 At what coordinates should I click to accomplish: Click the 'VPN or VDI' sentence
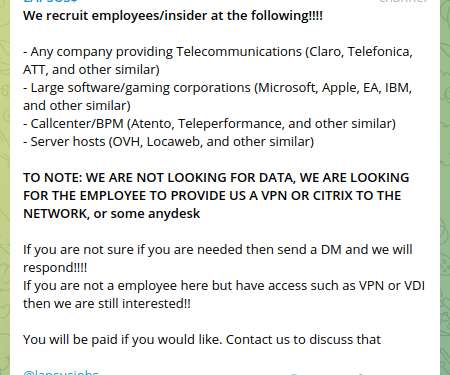point(224,286)
